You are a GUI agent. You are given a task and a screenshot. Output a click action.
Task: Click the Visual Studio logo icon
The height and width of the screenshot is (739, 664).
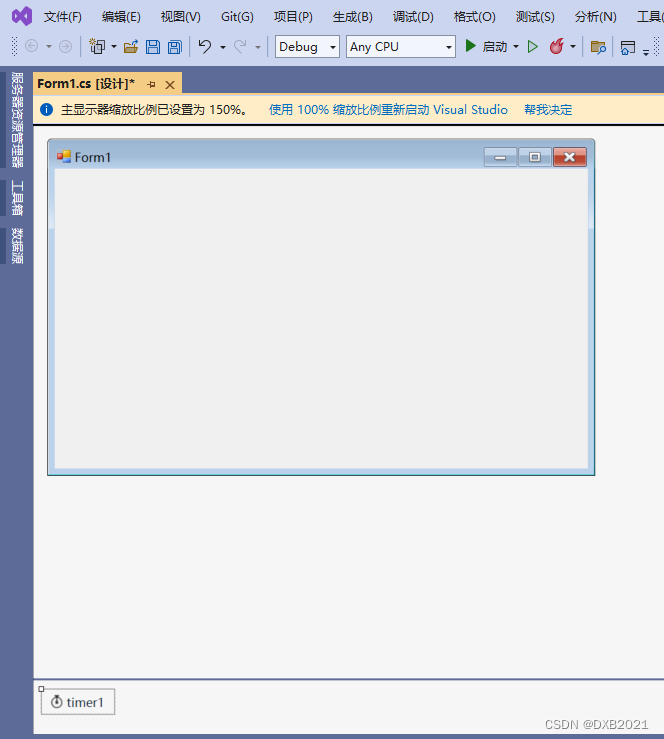click(22, 16)
